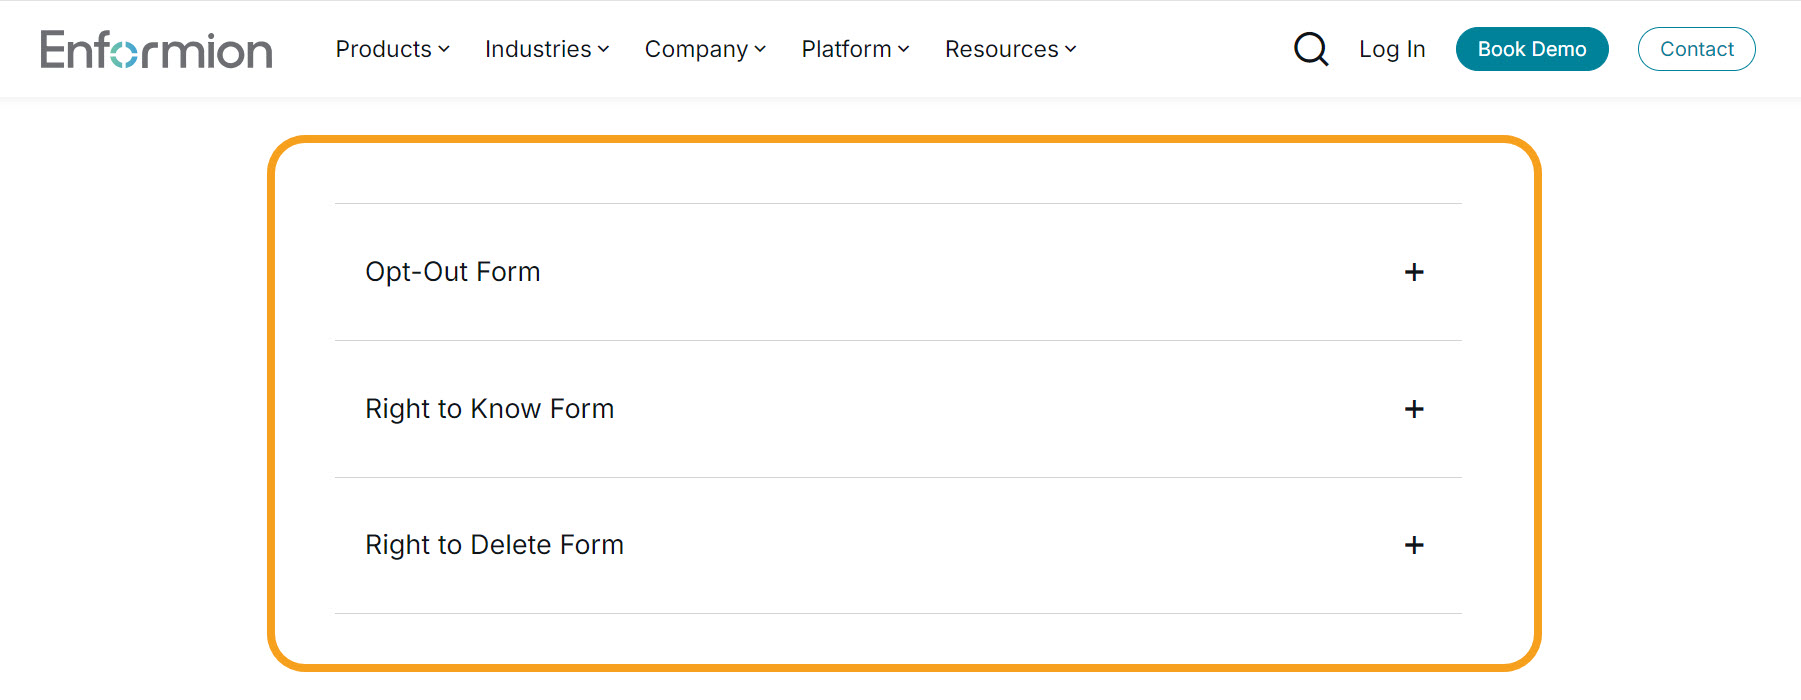Viewport: 1801px width, 700px height.
Task: Open the Resources dropdown chevron
Action: point(1070,49)
